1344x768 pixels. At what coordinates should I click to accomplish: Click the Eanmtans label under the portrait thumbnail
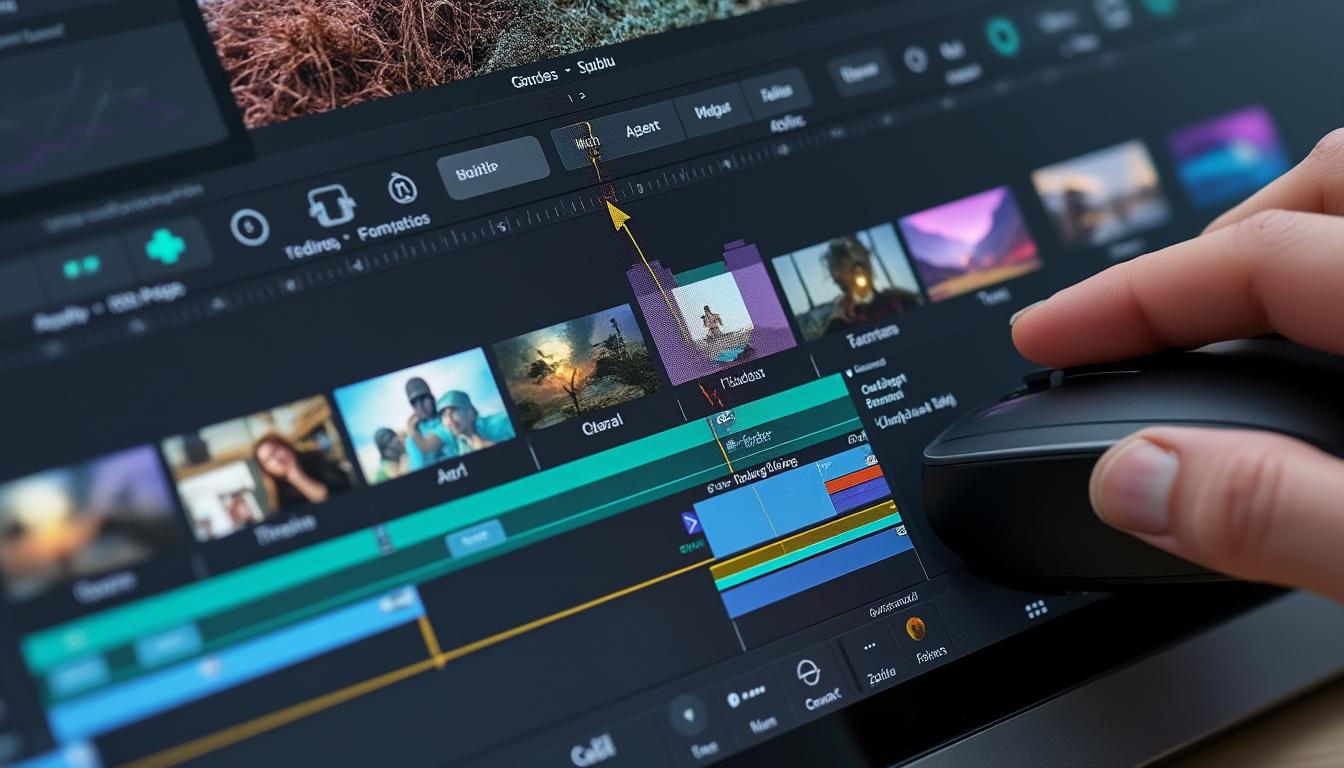point(873,335)
